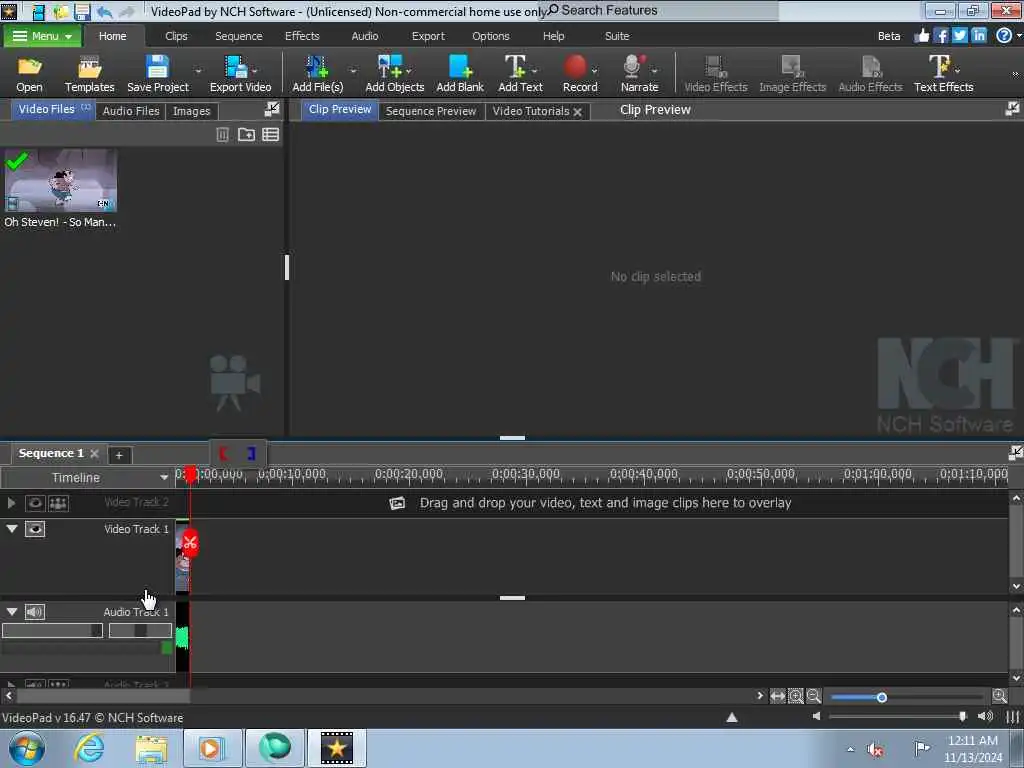Open the green Menu dropdown
Viewport: 1024px width, 768px height.
click(42, 36)
